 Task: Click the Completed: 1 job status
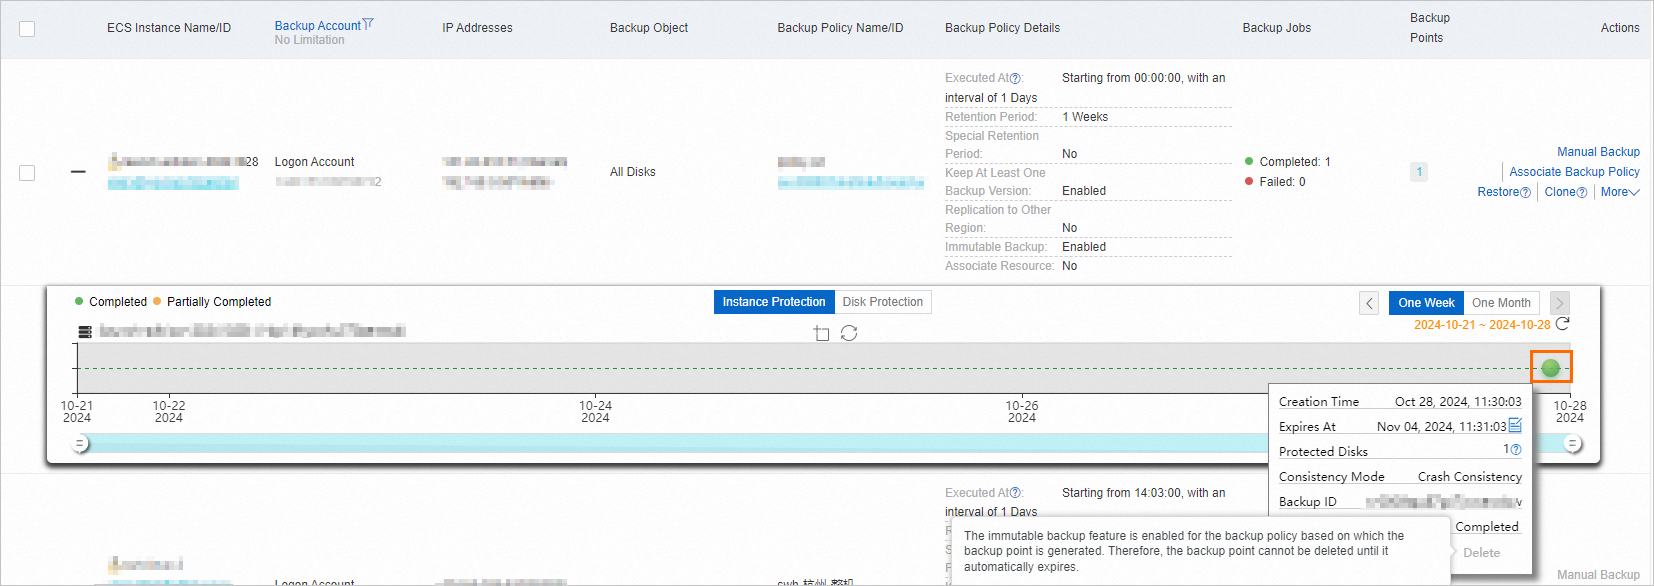1288,162
